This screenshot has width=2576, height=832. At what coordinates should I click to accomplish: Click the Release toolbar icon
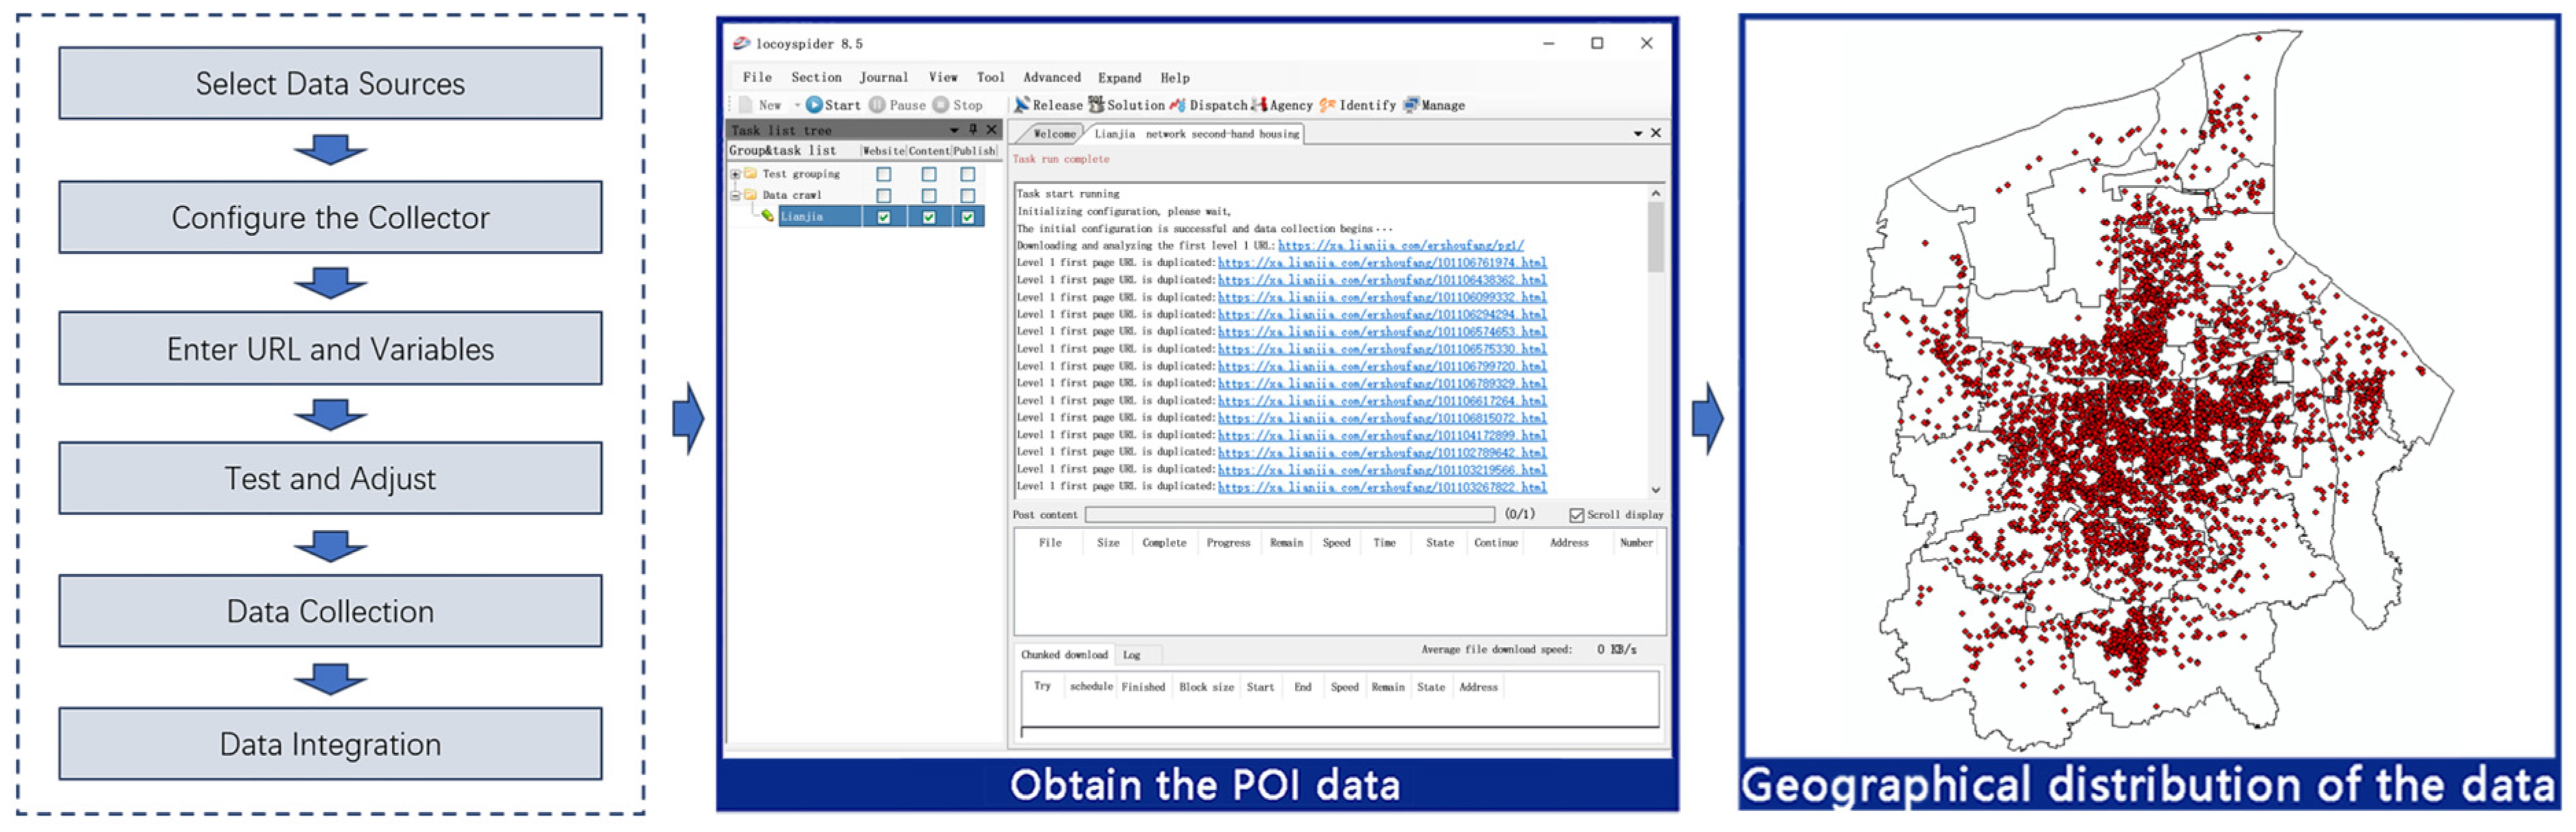tap(1021, 105)
